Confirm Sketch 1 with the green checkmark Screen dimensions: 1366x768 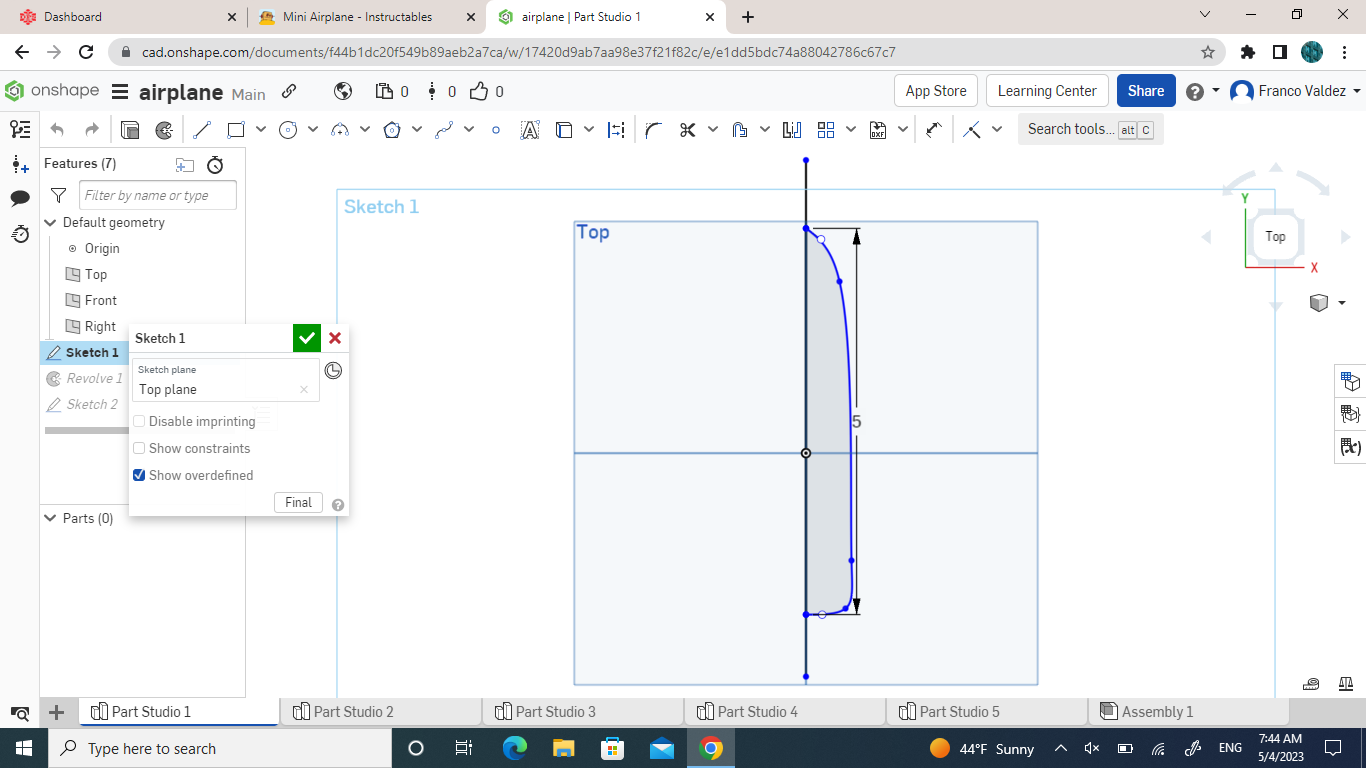(306, 338)
